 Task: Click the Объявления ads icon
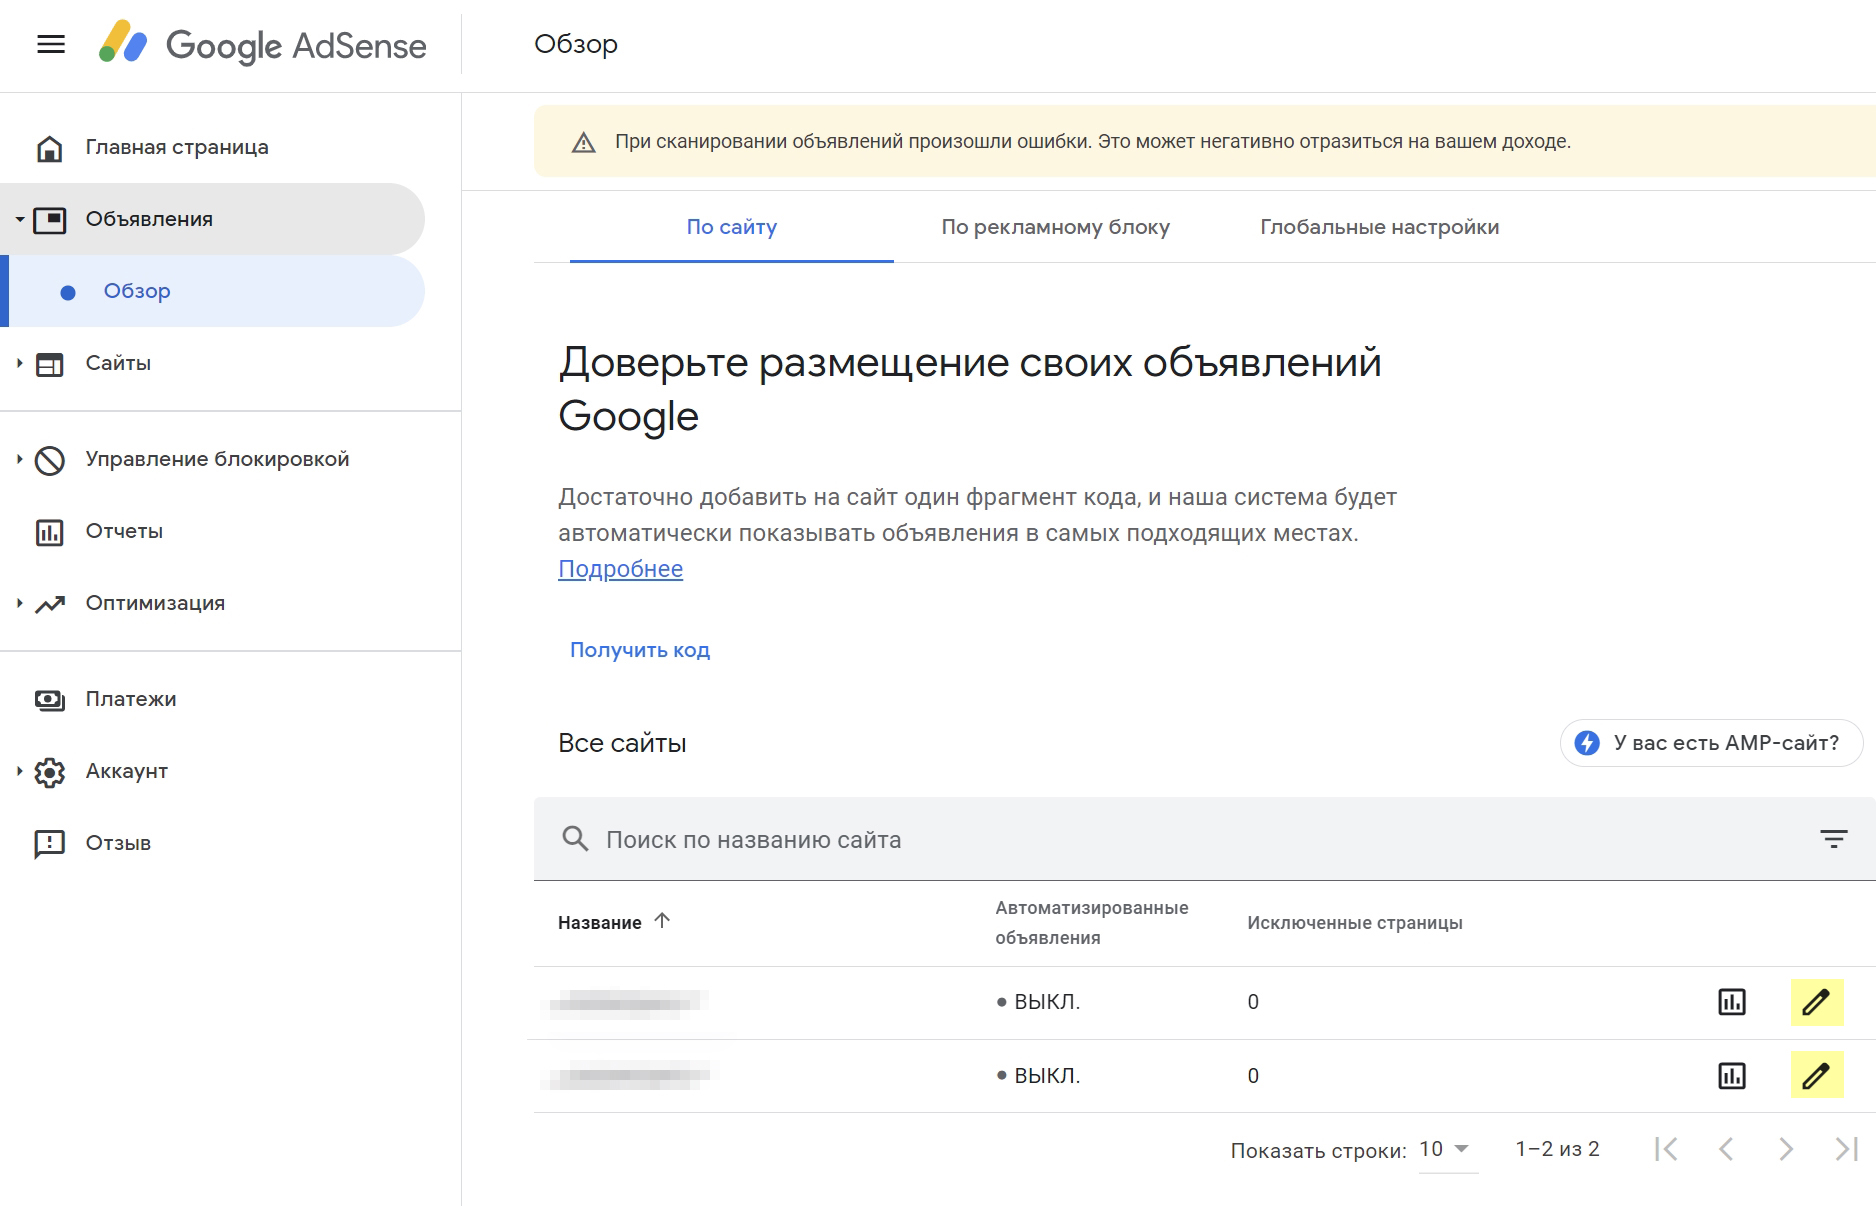[x=50, y=220]
